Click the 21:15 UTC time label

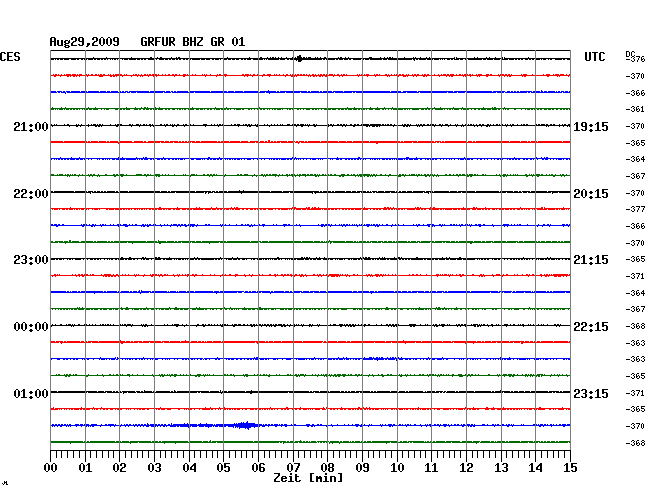[591, 260]
